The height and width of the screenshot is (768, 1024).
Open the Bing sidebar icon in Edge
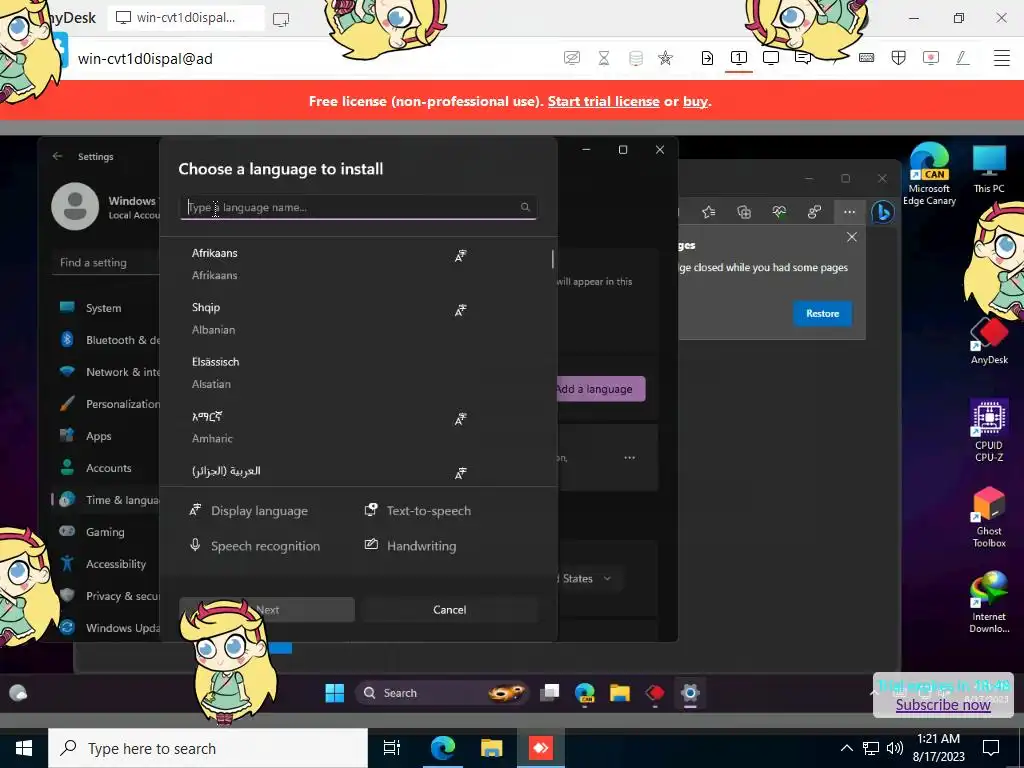(883, 212)
